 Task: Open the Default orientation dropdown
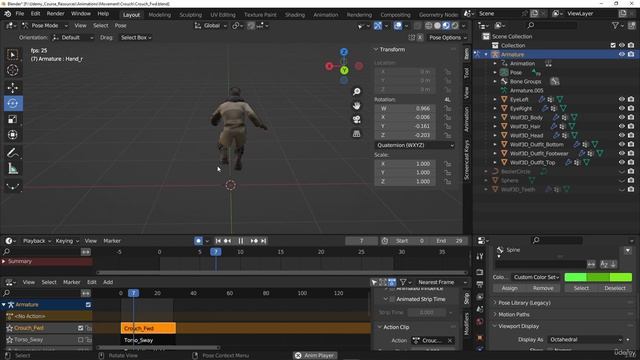(73, 38)
